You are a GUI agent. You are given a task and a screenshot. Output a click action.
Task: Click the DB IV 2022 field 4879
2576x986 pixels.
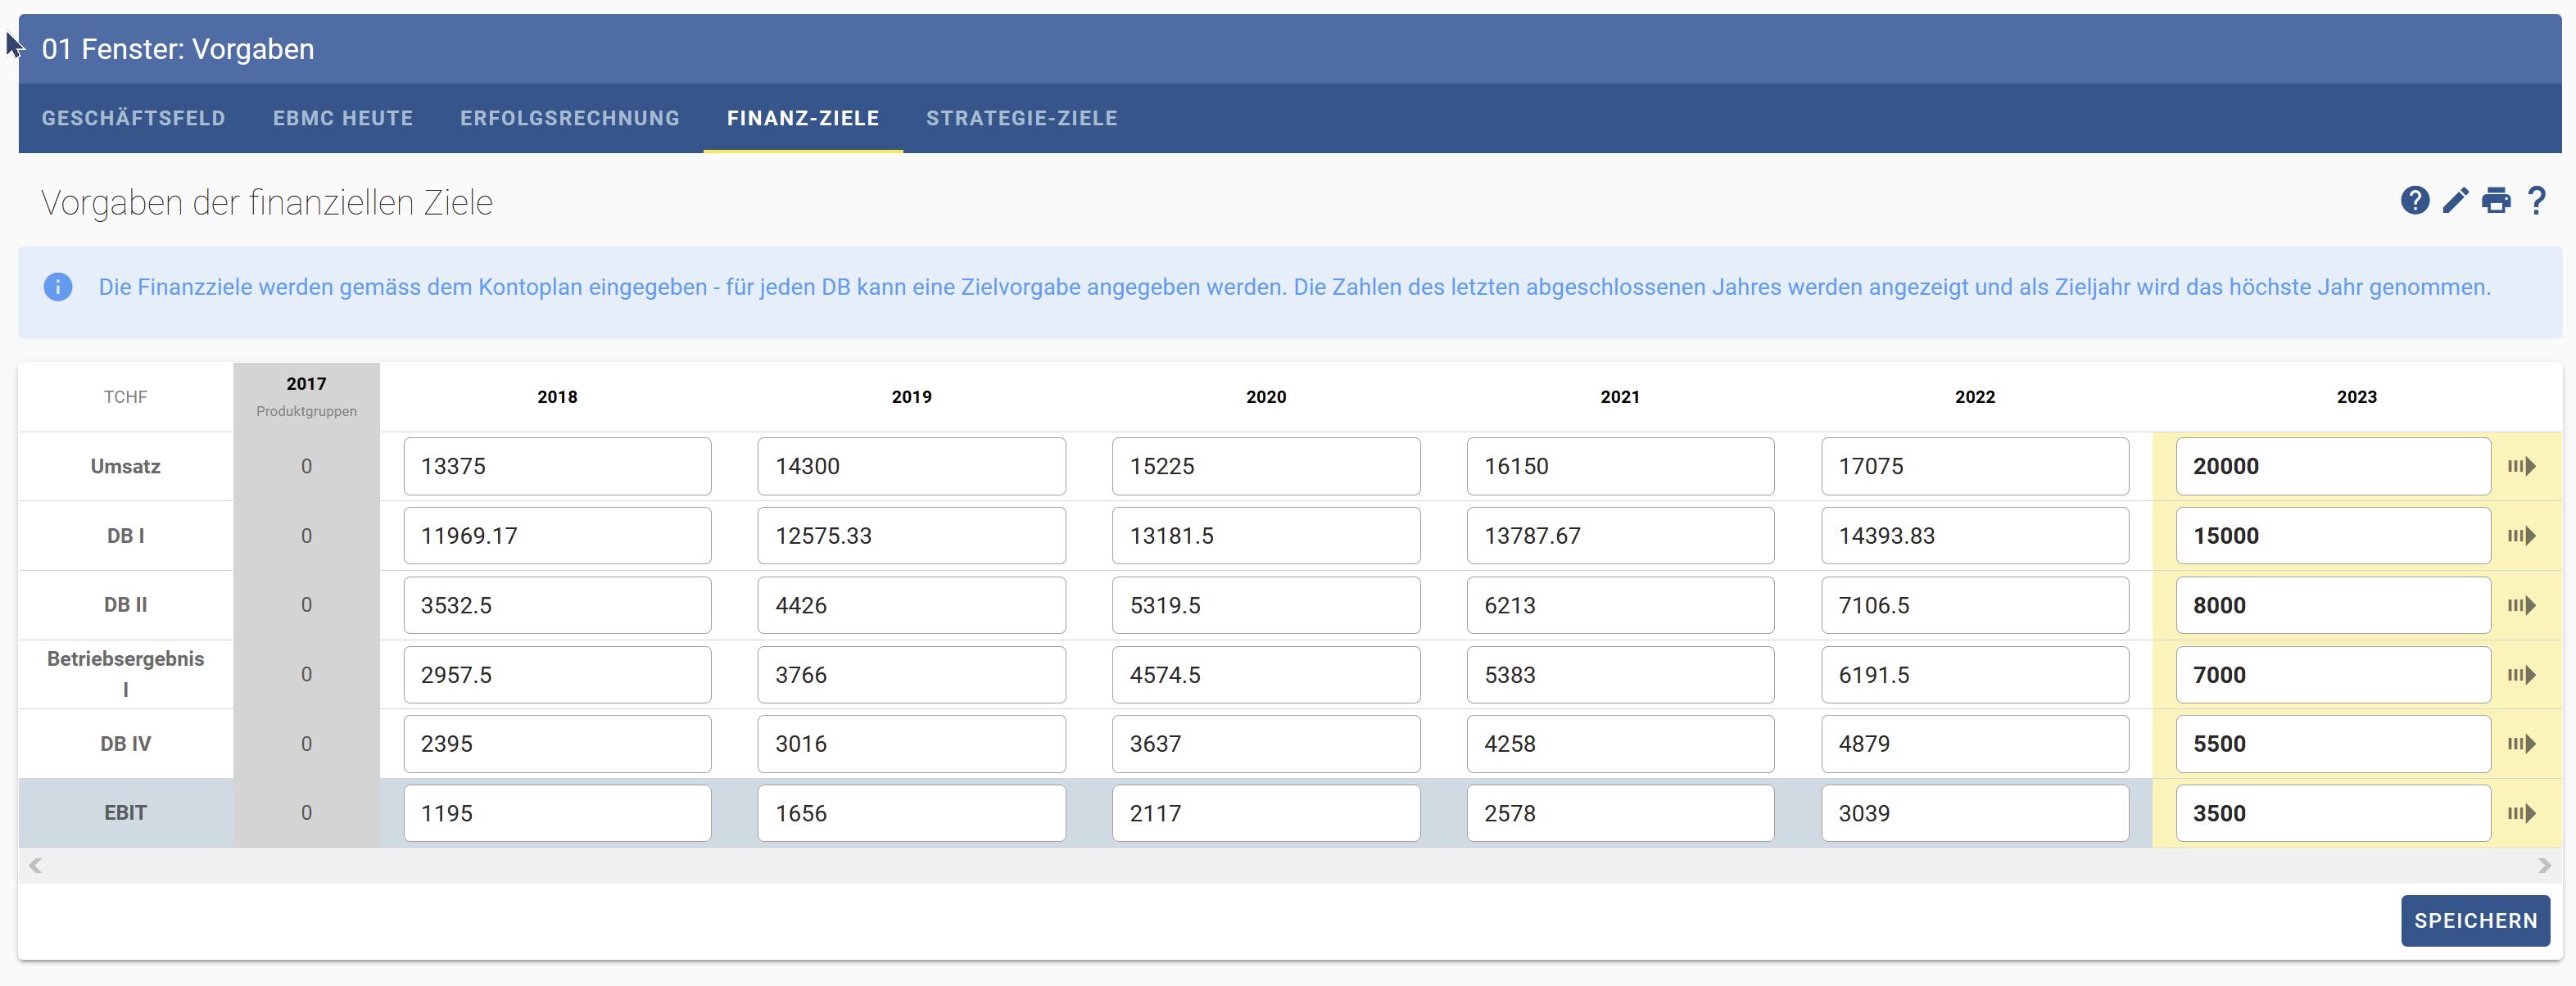[x=1975, y=744]
